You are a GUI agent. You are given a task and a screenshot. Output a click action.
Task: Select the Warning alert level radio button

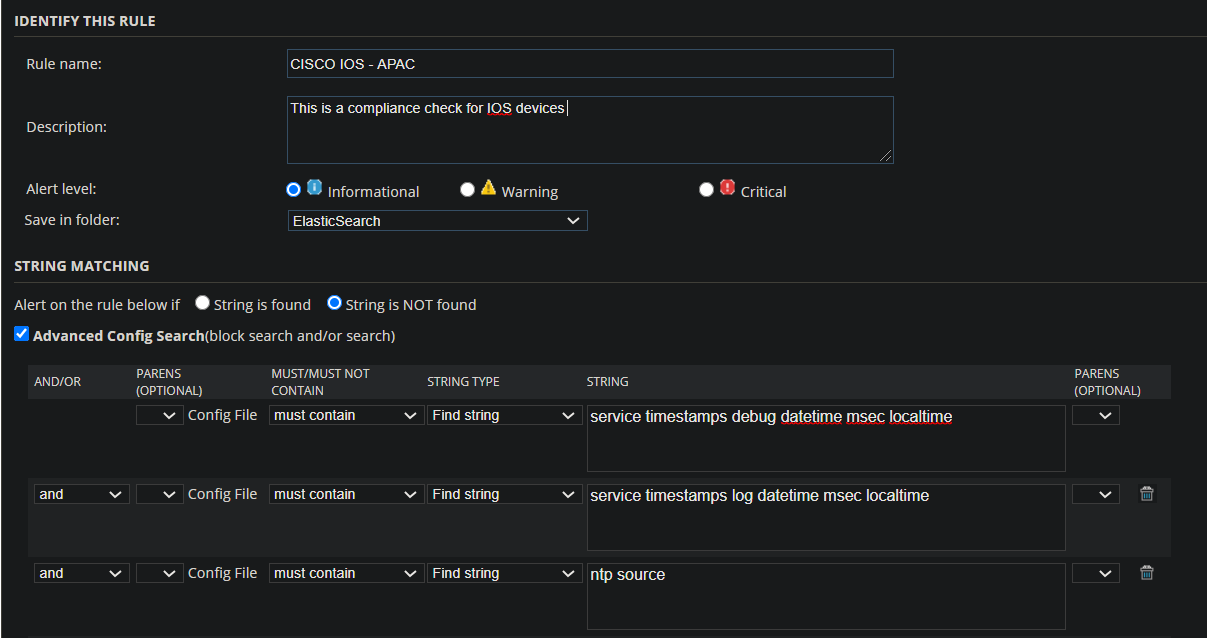467,190
